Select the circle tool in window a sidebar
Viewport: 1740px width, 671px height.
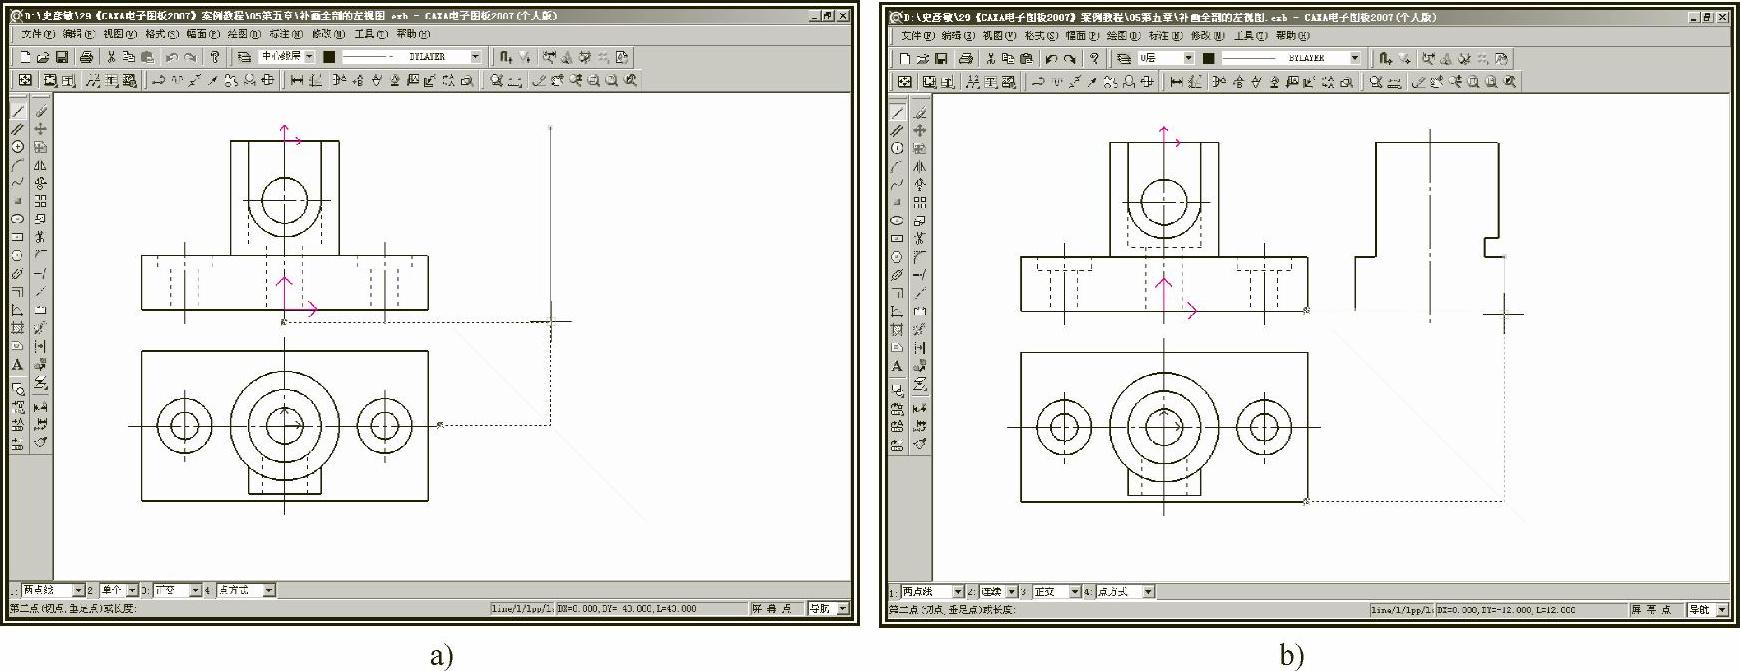(18, 147)
